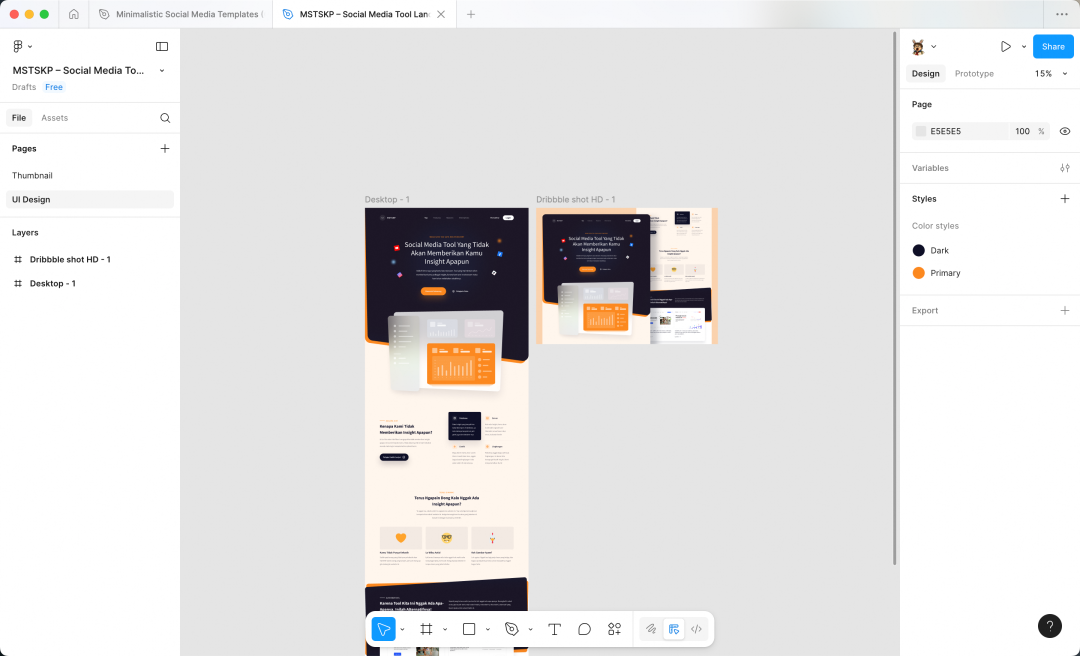This screenshot has height=656, width=1080.
Task: Expand Move tool options arrow
Action: pyautogui.click(x=402, y=628)
